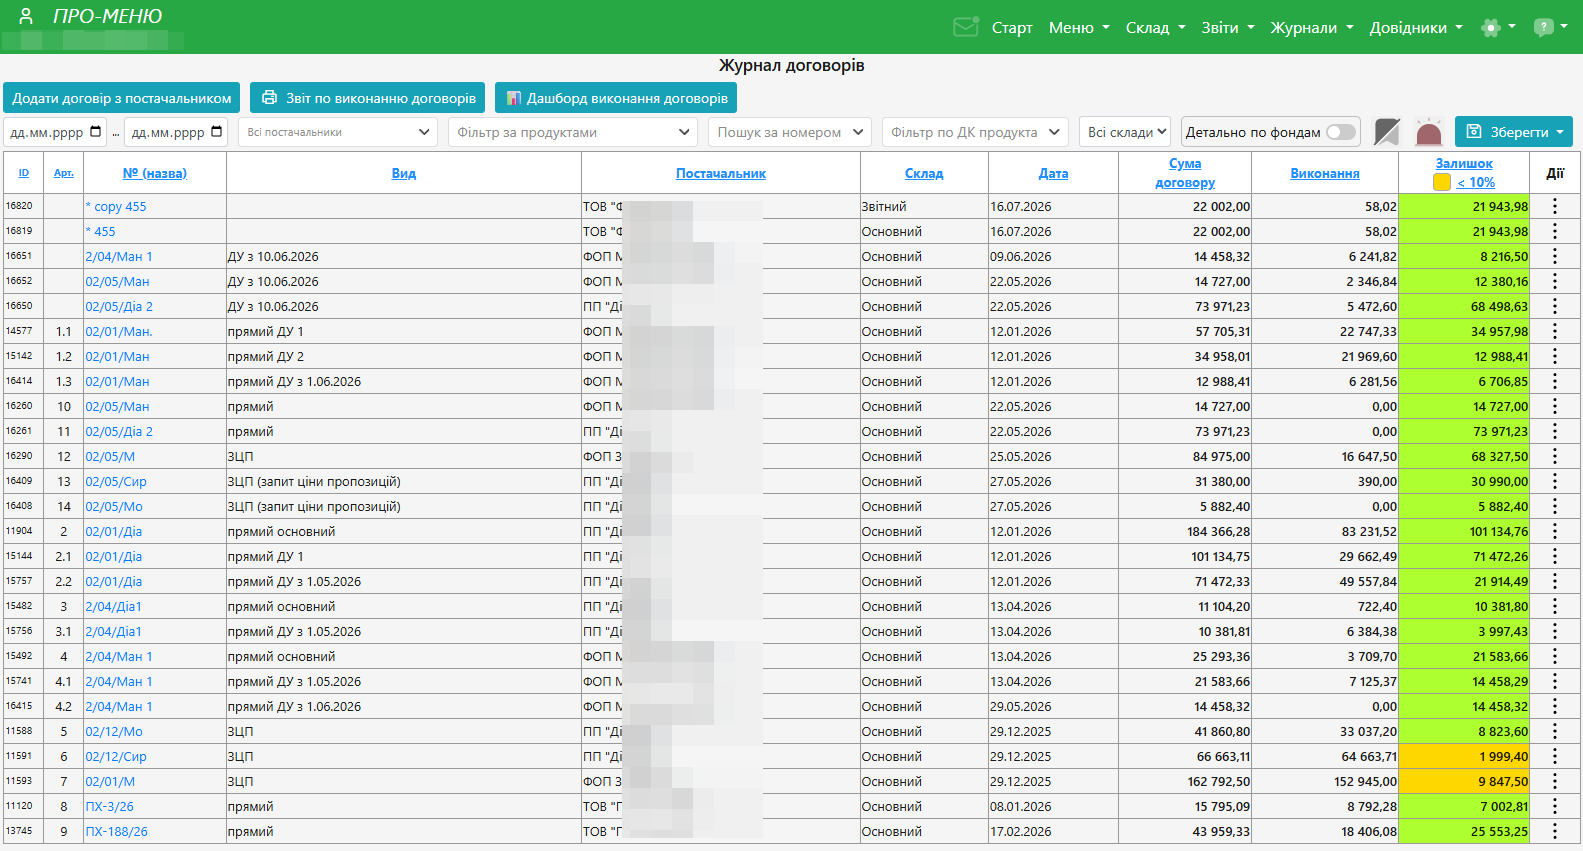Open actions menu for contract 16414
The image size is (1583, 851).
1555,381
